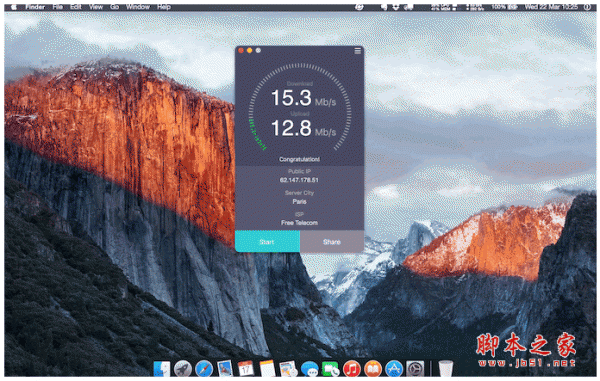Open iBooks from the Dock

coord(373,369)
